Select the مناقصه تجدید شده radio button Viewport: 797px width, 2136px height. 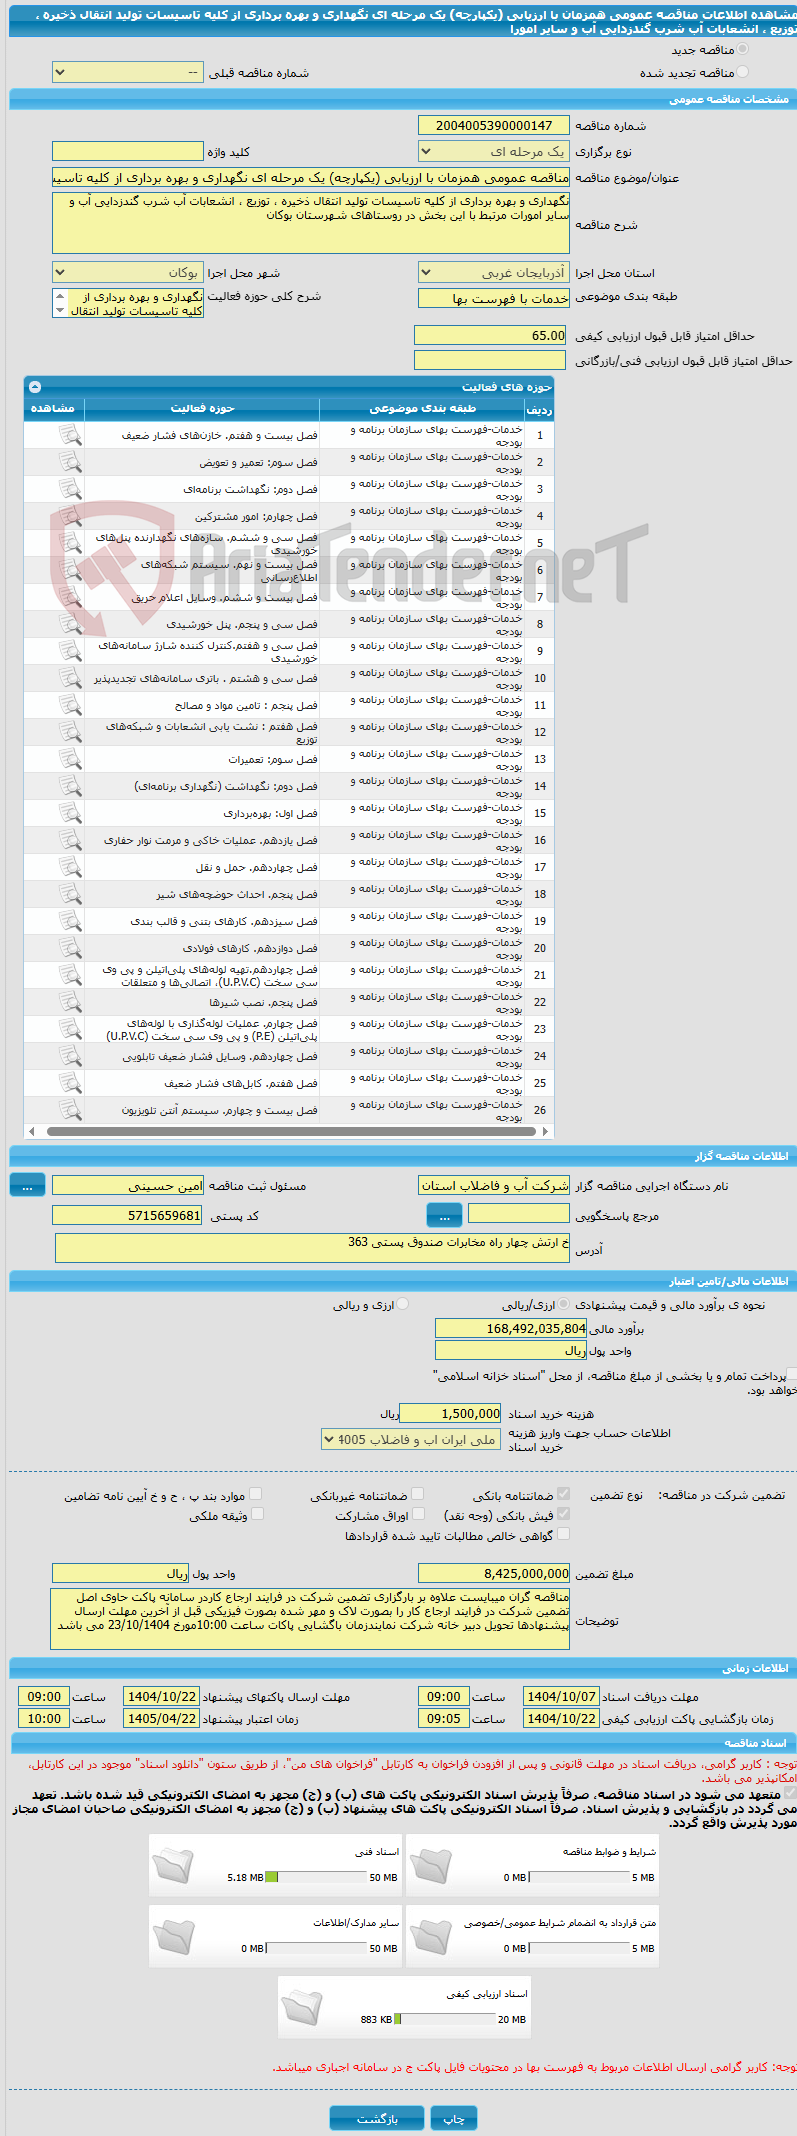(742, 72)
